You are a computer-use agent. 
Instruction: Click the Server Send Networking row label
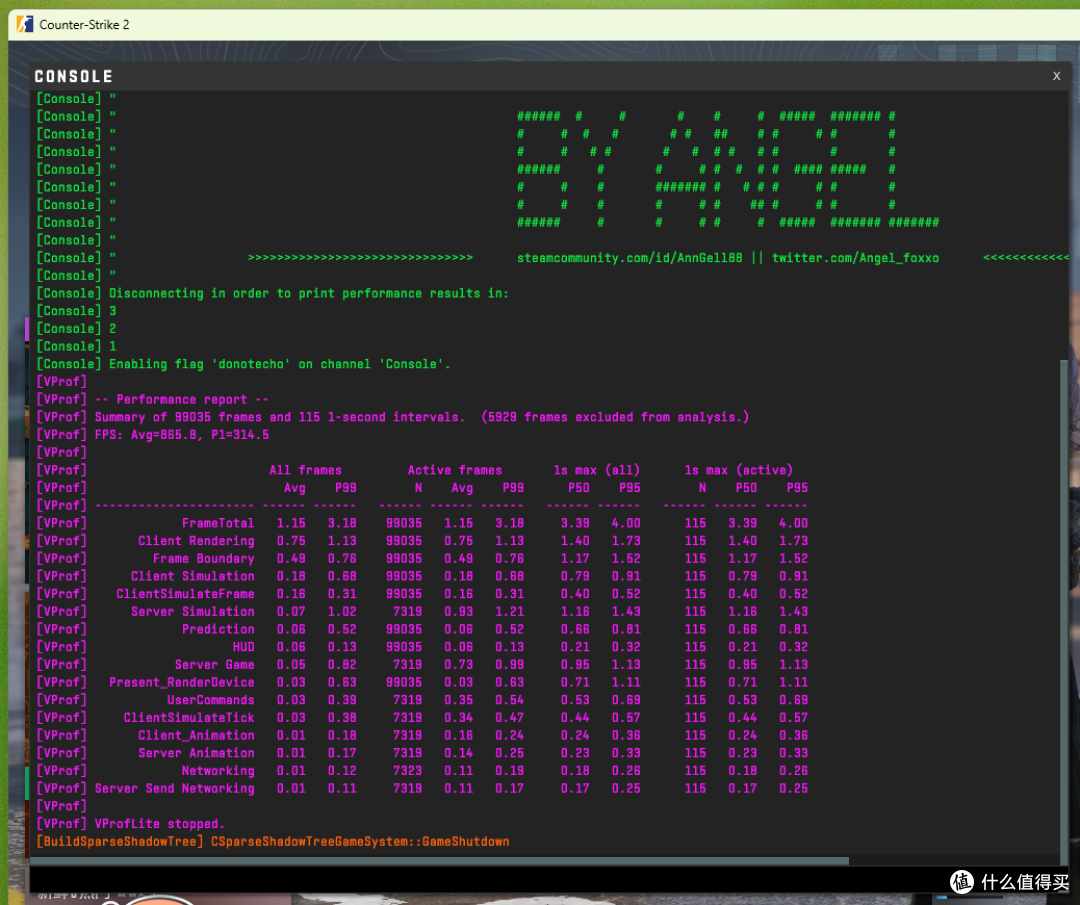(x=174, y=789)
